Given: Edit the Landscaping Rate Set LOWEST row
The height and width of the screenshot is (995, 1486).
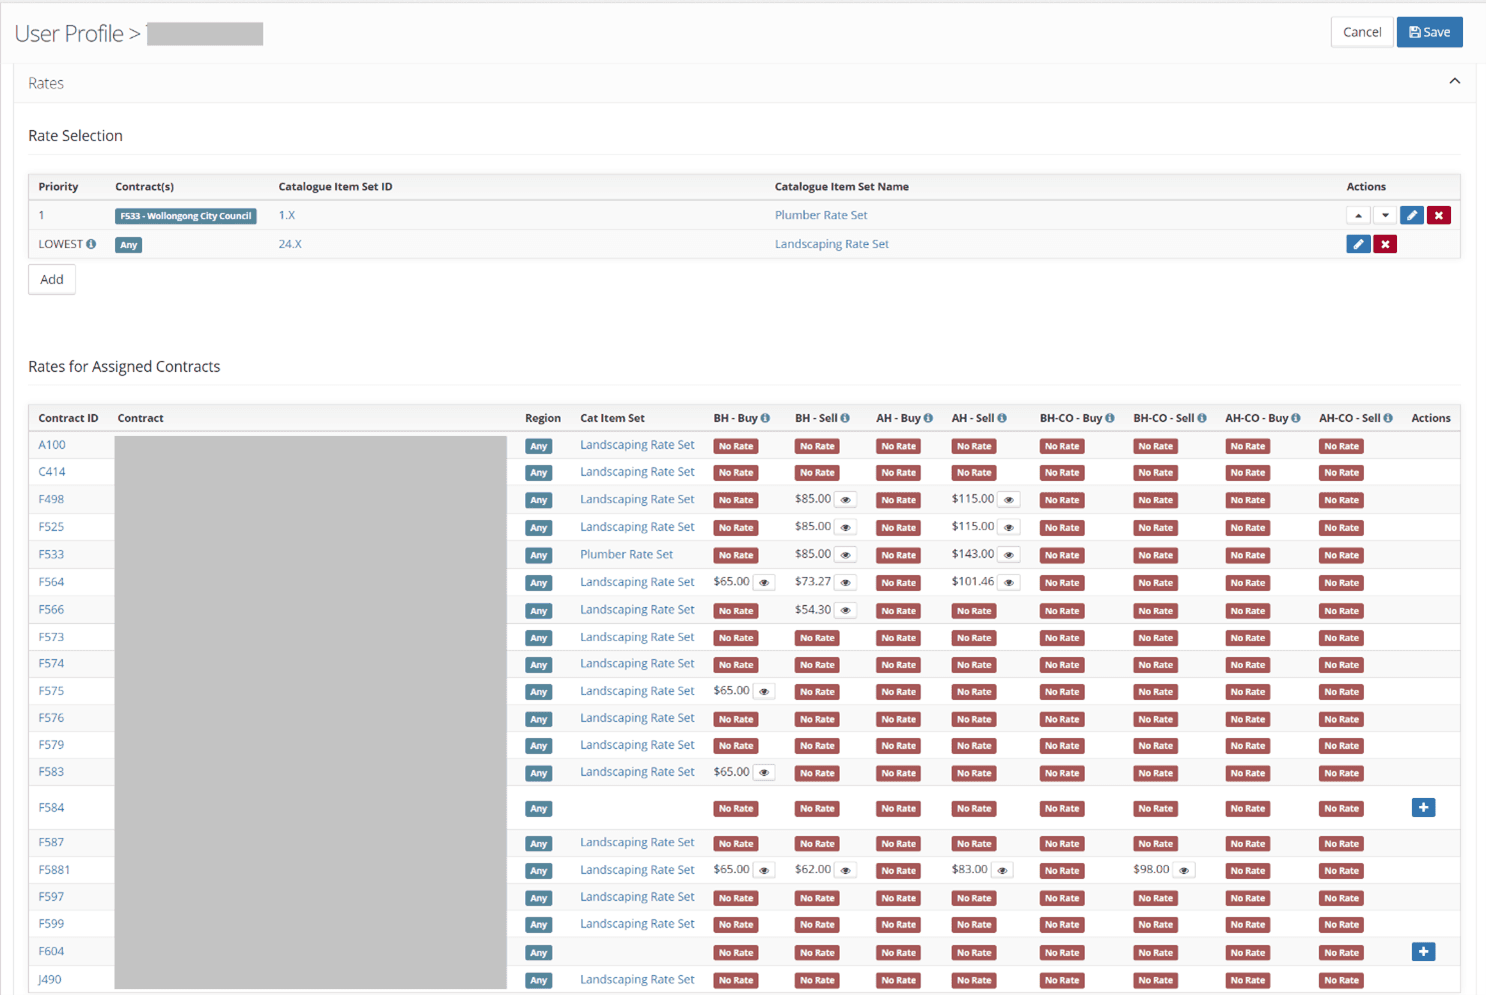Looking at the screenshot, I should pyautogui.click(x=1357, y=244).
